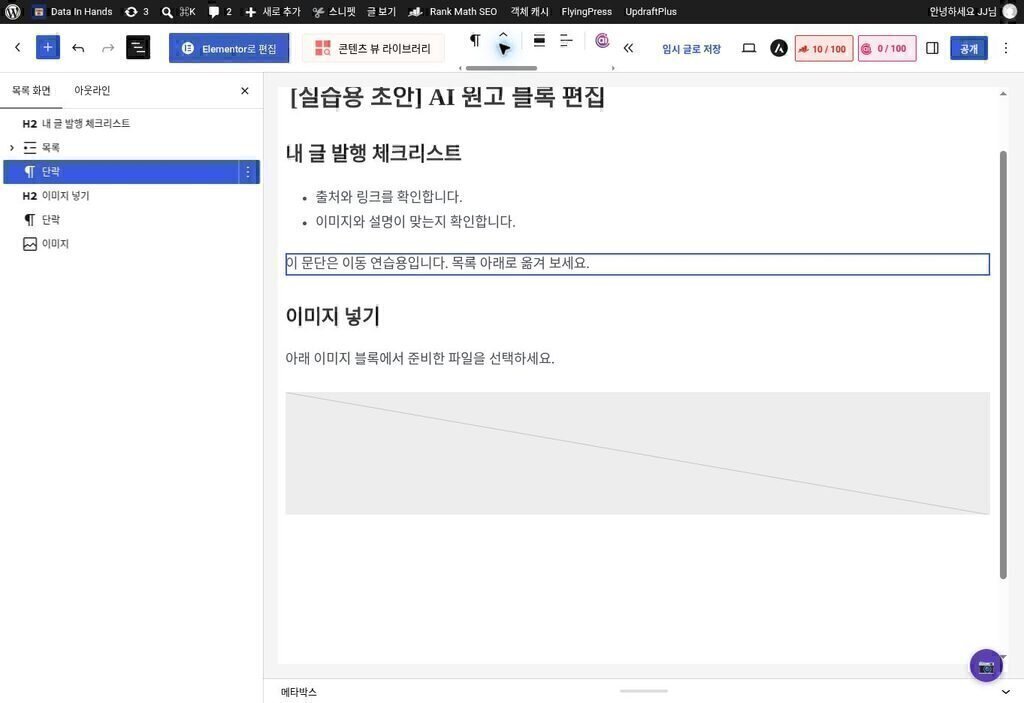Toggle the document overview list view
1024x703 pixels.
(x=138, y=48)
